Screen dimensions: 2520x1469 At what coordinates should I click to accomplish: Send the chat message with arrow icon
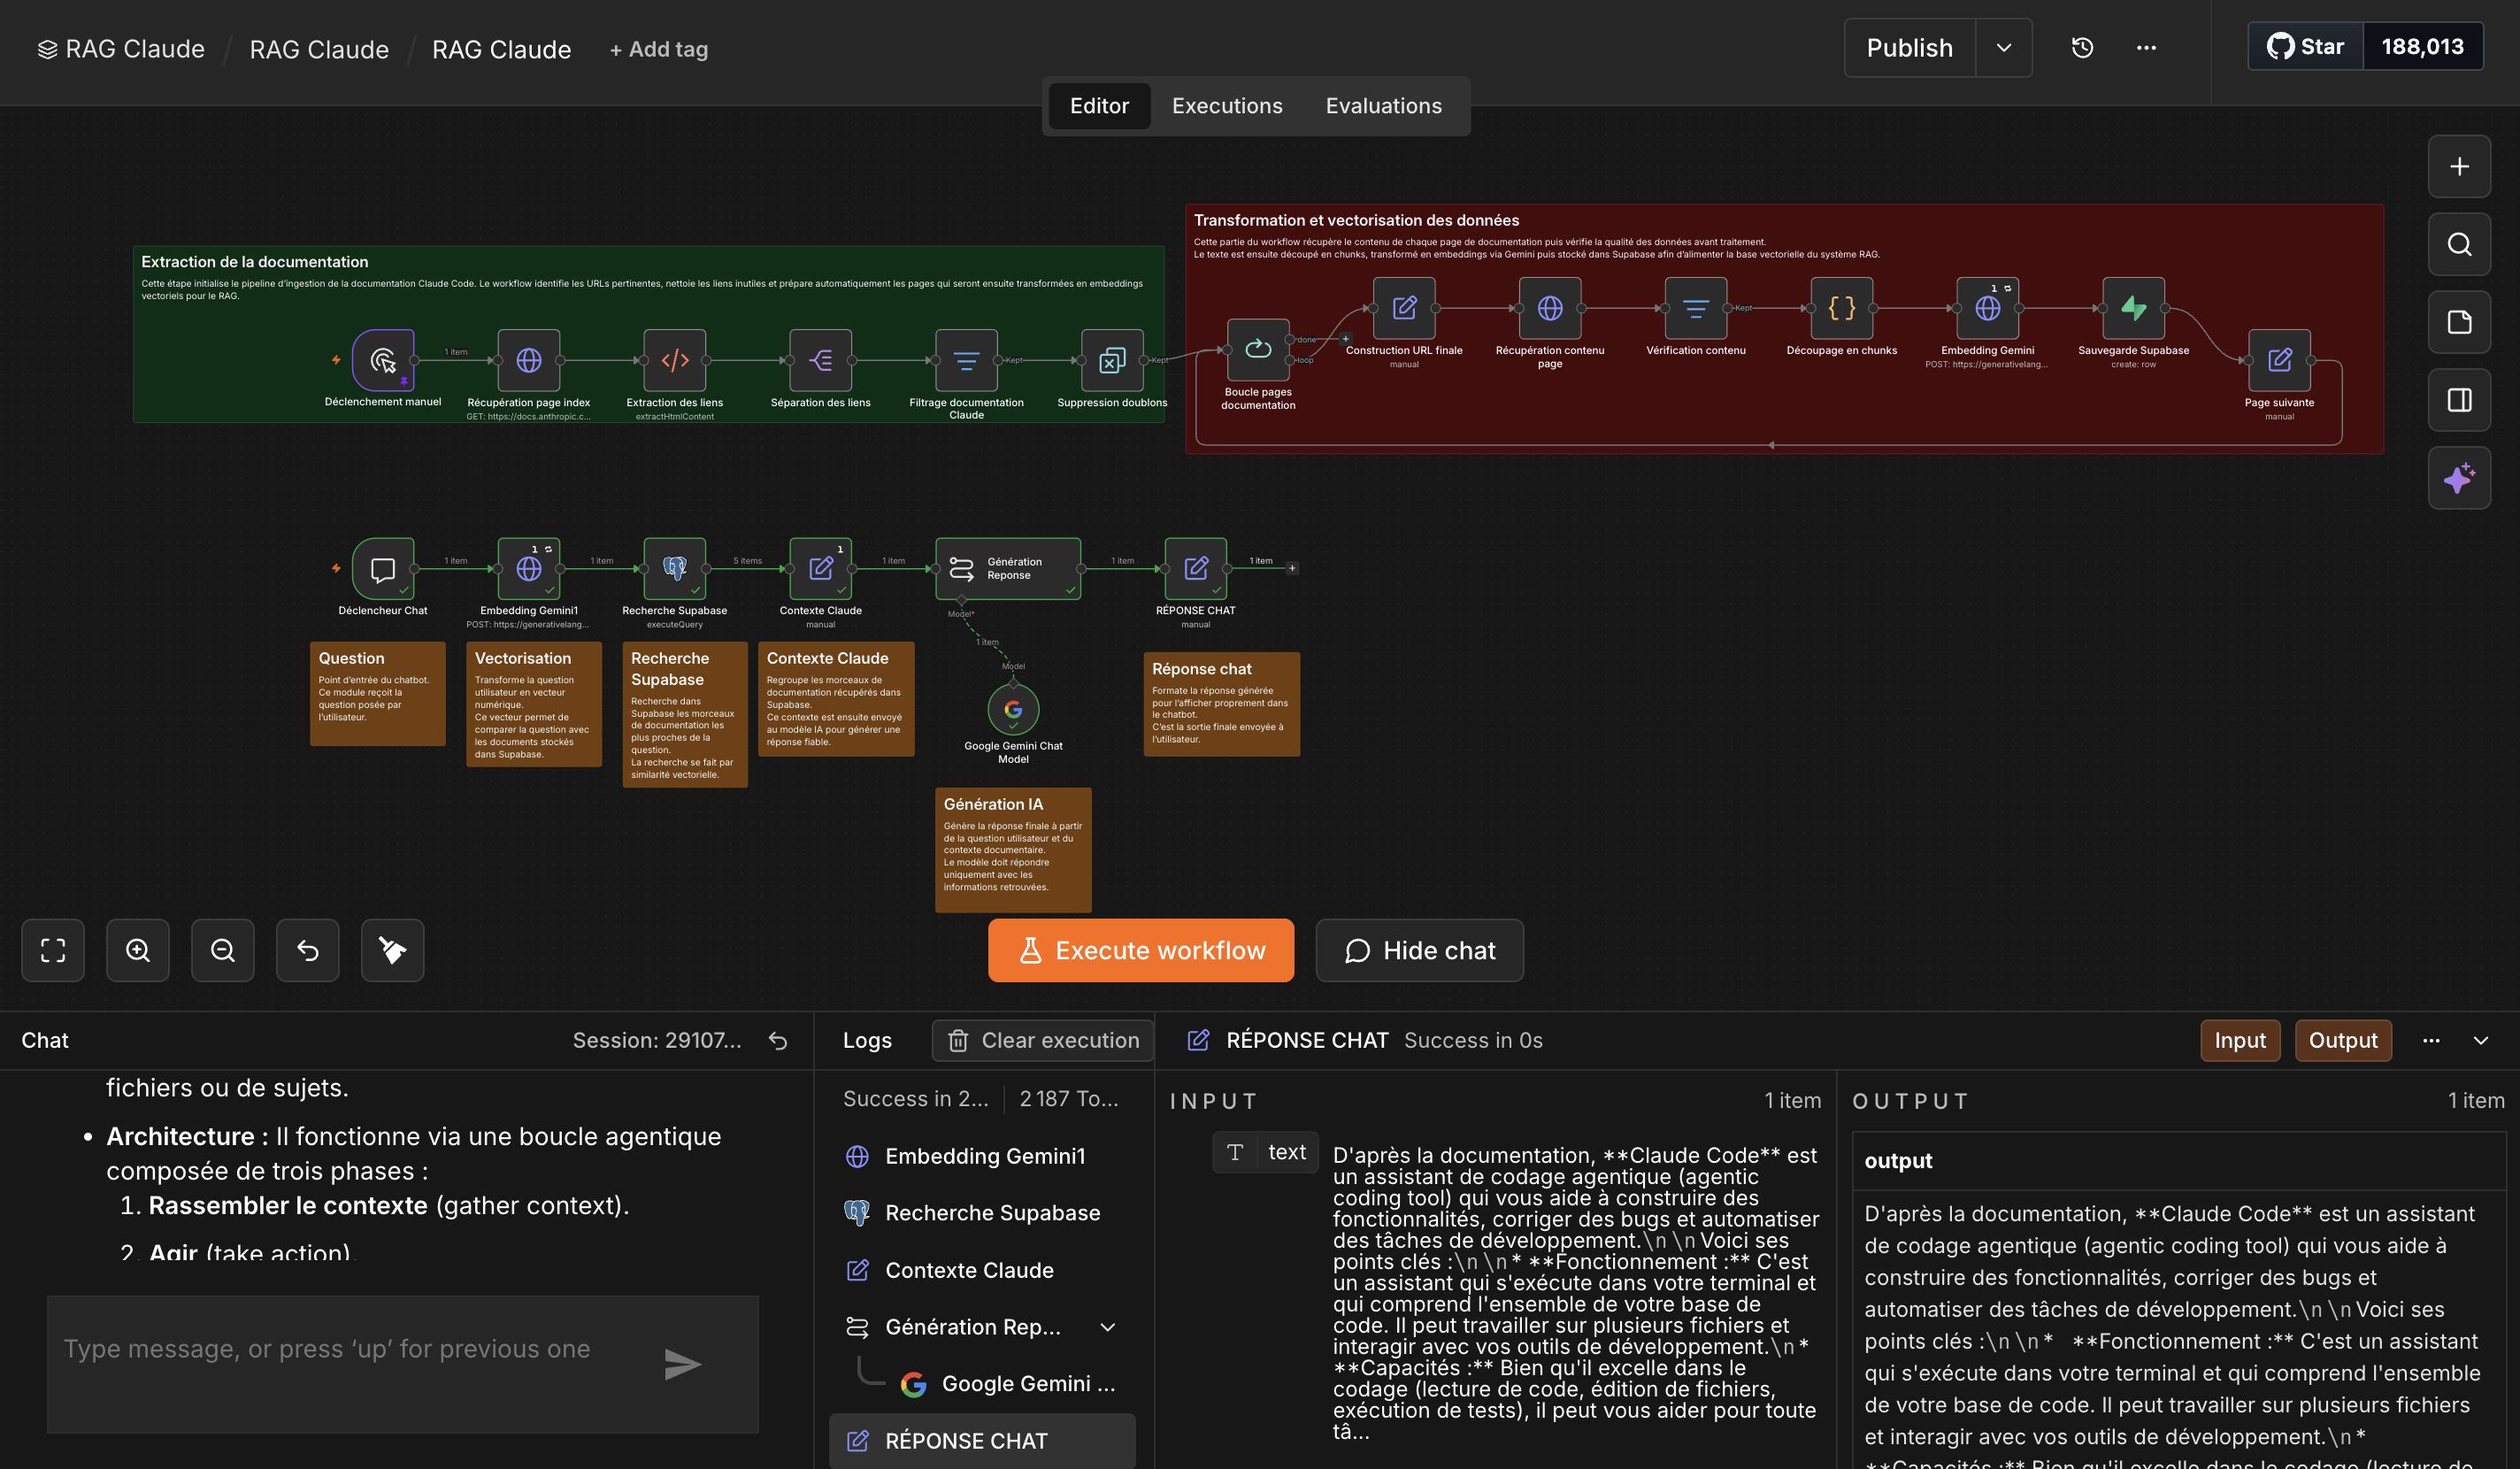pyautogui.click(x=683, y=1364)
